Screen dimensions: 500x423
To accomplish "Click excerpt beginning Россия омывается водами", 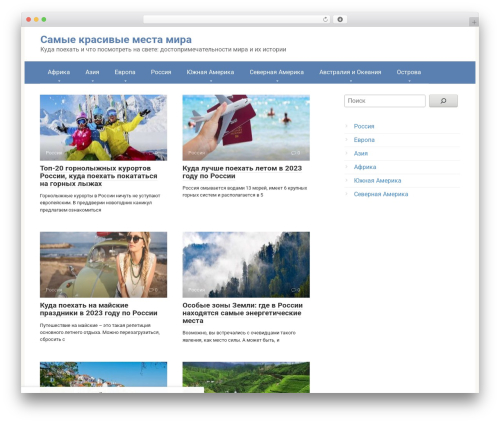I will pos(245,192).
